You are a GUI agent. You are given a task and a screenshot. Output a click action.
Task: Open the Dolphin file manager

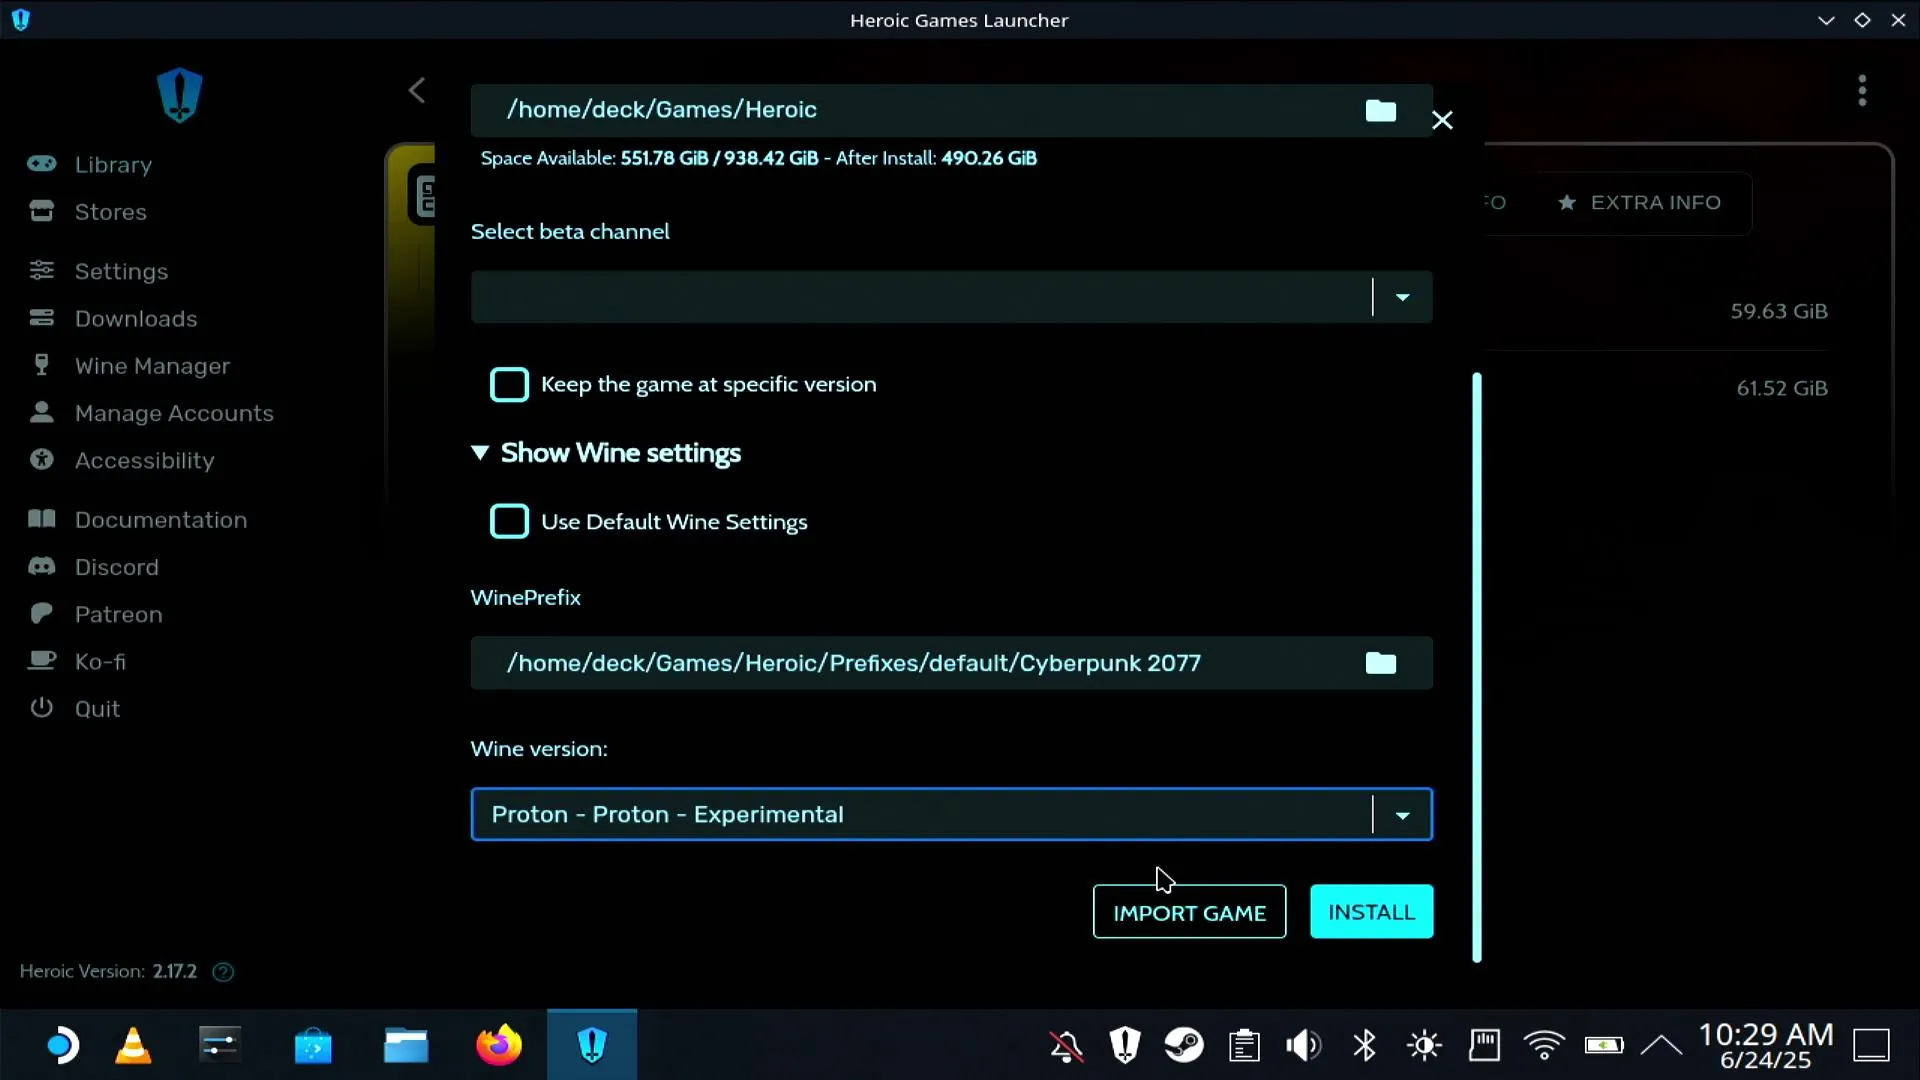pos(406,1045)
